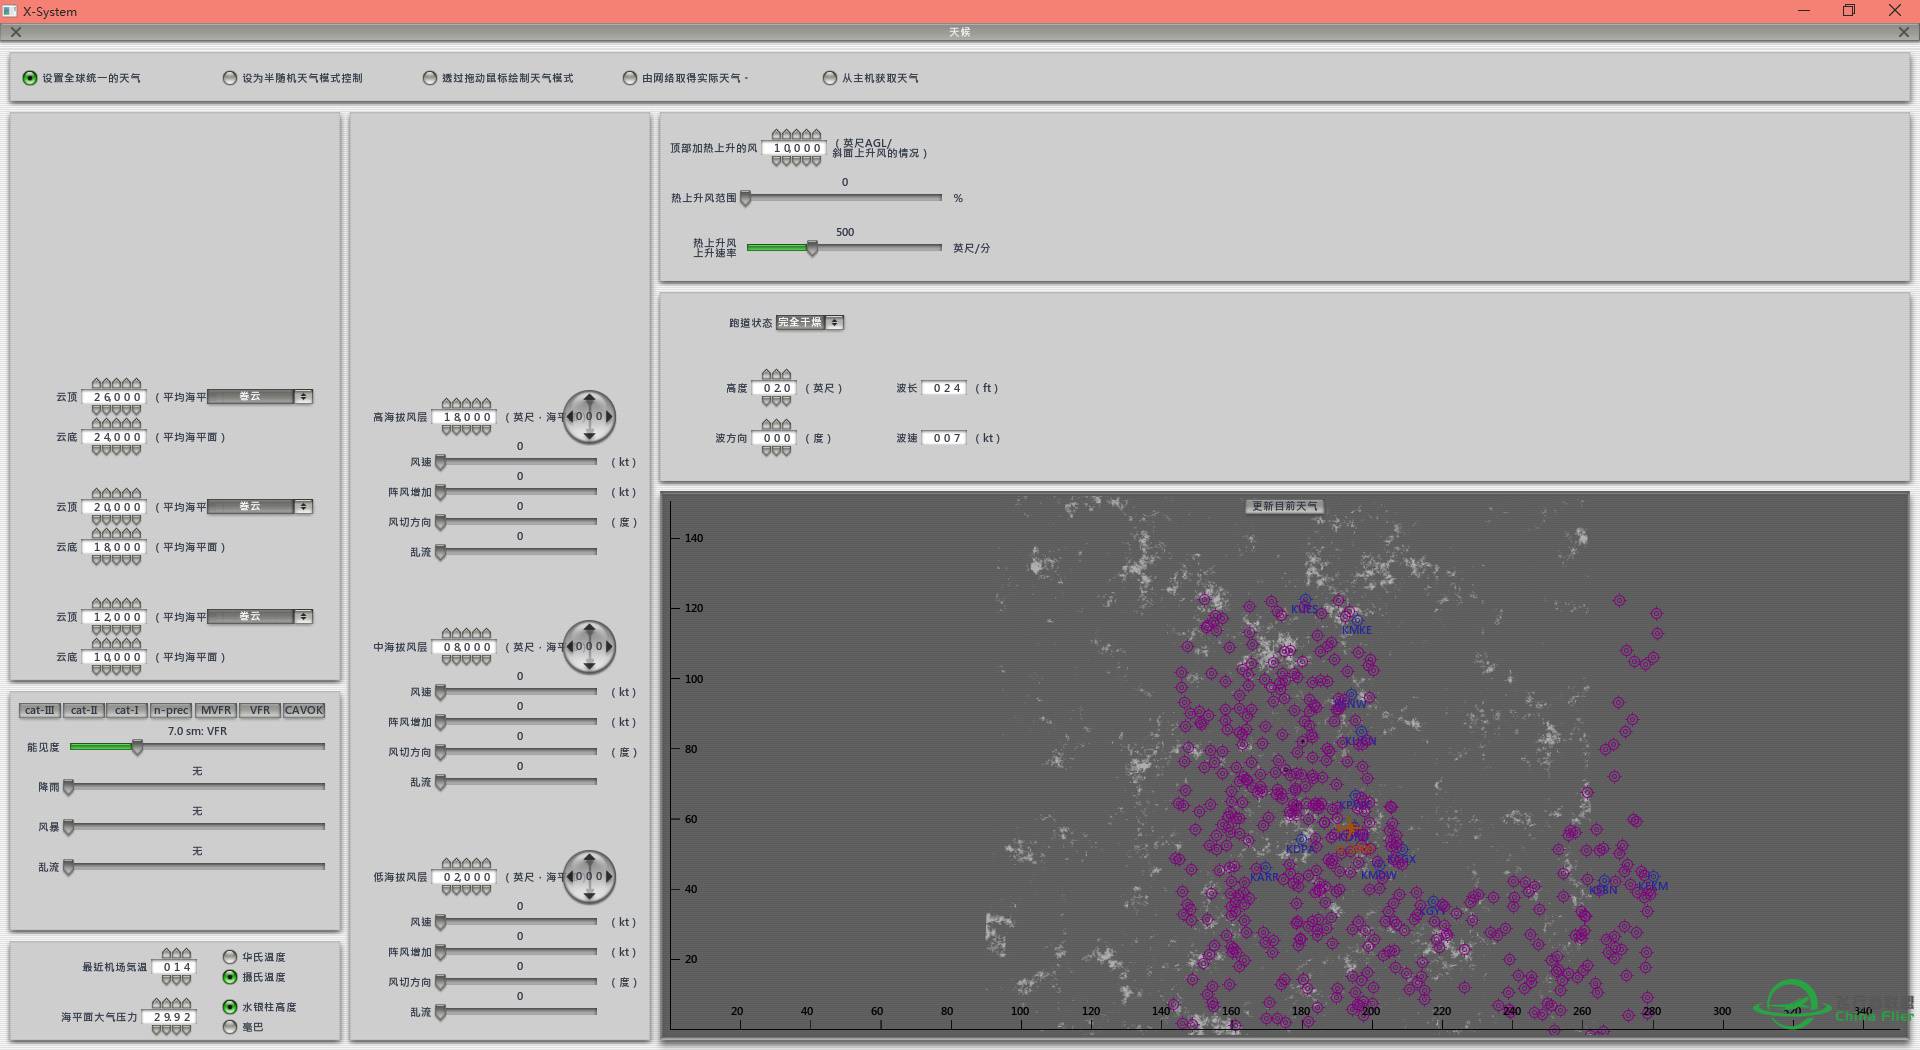
Task: Click right arrow on high-altitude wind direction dial
Action: tap(608, 417)
